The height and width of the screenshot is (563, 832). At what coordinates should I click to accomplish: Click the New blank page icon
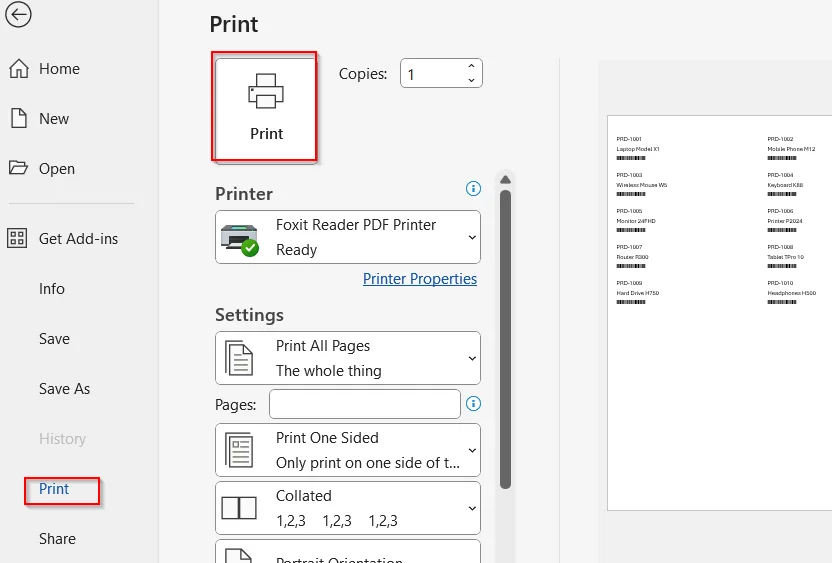(x=19, y=118)
